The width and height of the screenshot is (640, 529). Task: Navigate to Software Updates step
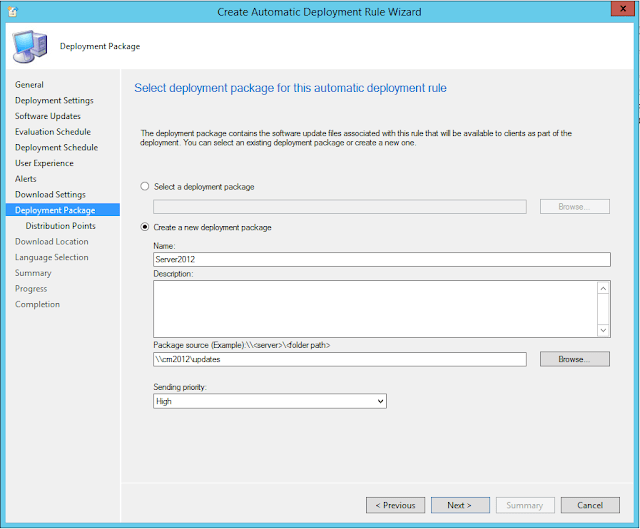[48, 116]
